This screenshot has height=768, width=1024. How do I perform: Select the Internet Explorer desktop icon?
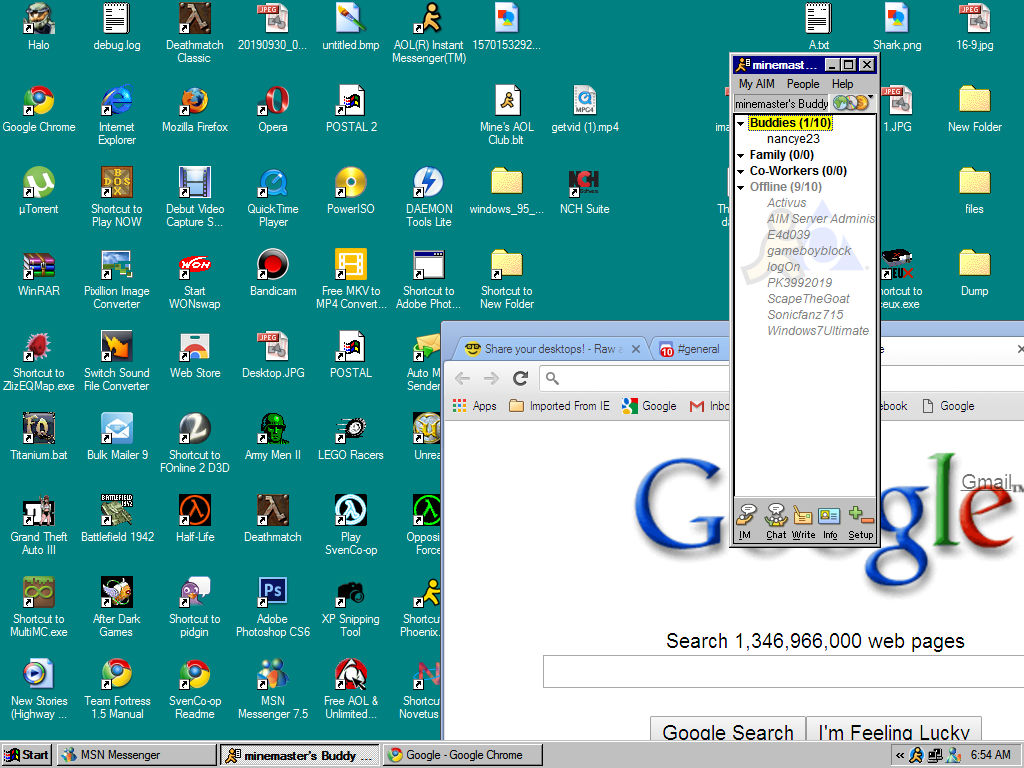(117, 116)
